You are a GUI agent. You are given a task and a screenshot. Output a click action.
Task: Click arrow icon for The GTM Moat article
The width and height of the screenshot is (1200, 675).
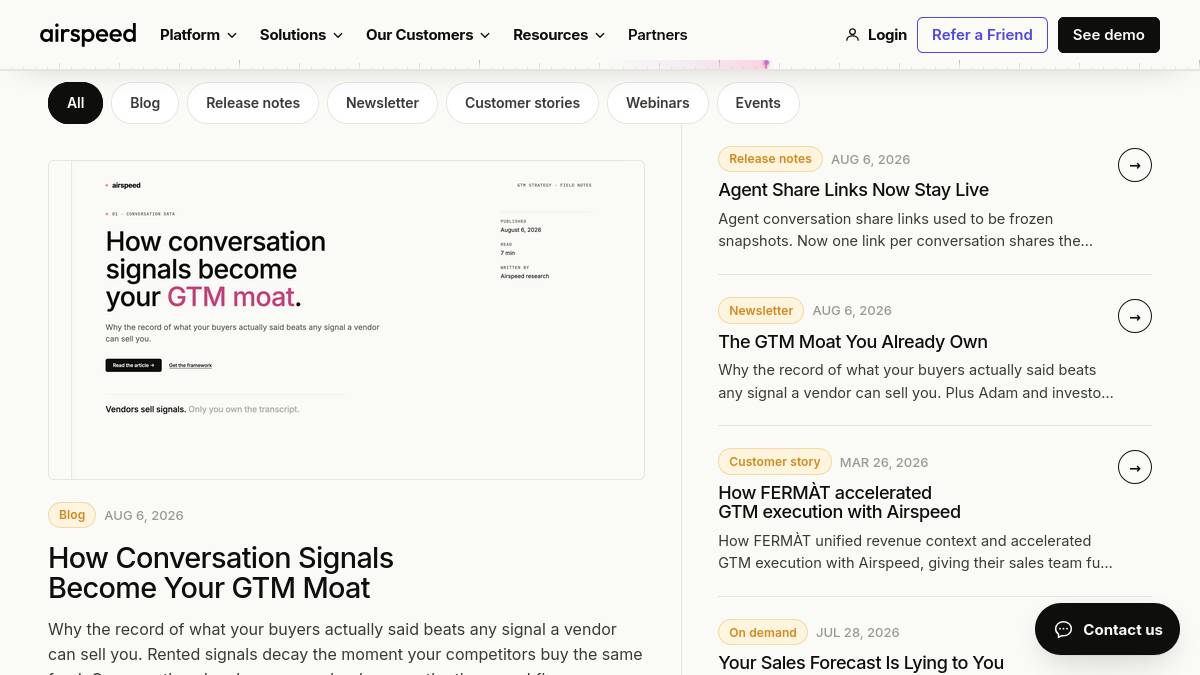(x=1135, y=317)
